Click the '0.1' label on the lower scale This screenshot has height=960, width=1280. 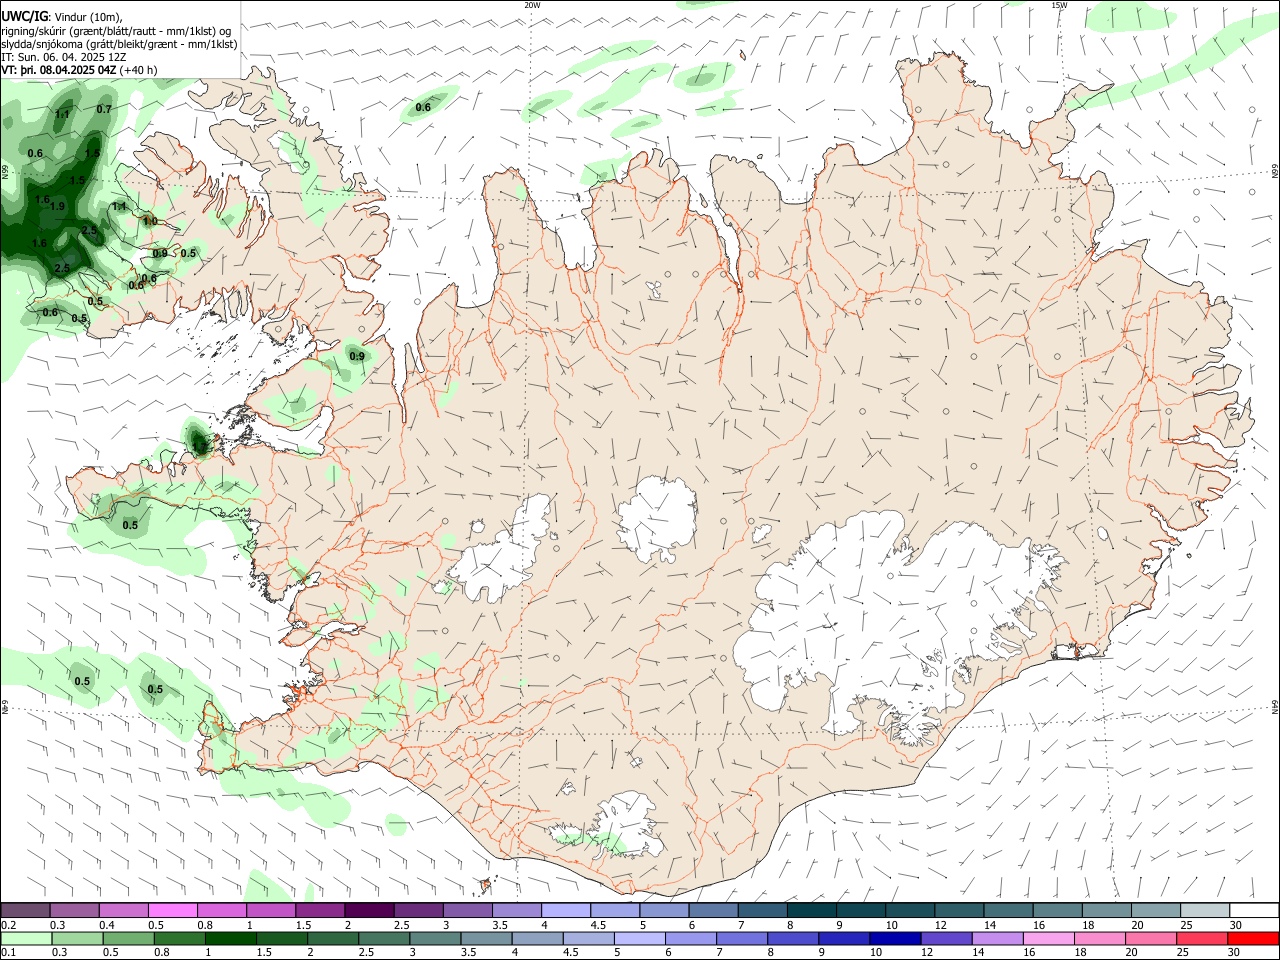8,953
